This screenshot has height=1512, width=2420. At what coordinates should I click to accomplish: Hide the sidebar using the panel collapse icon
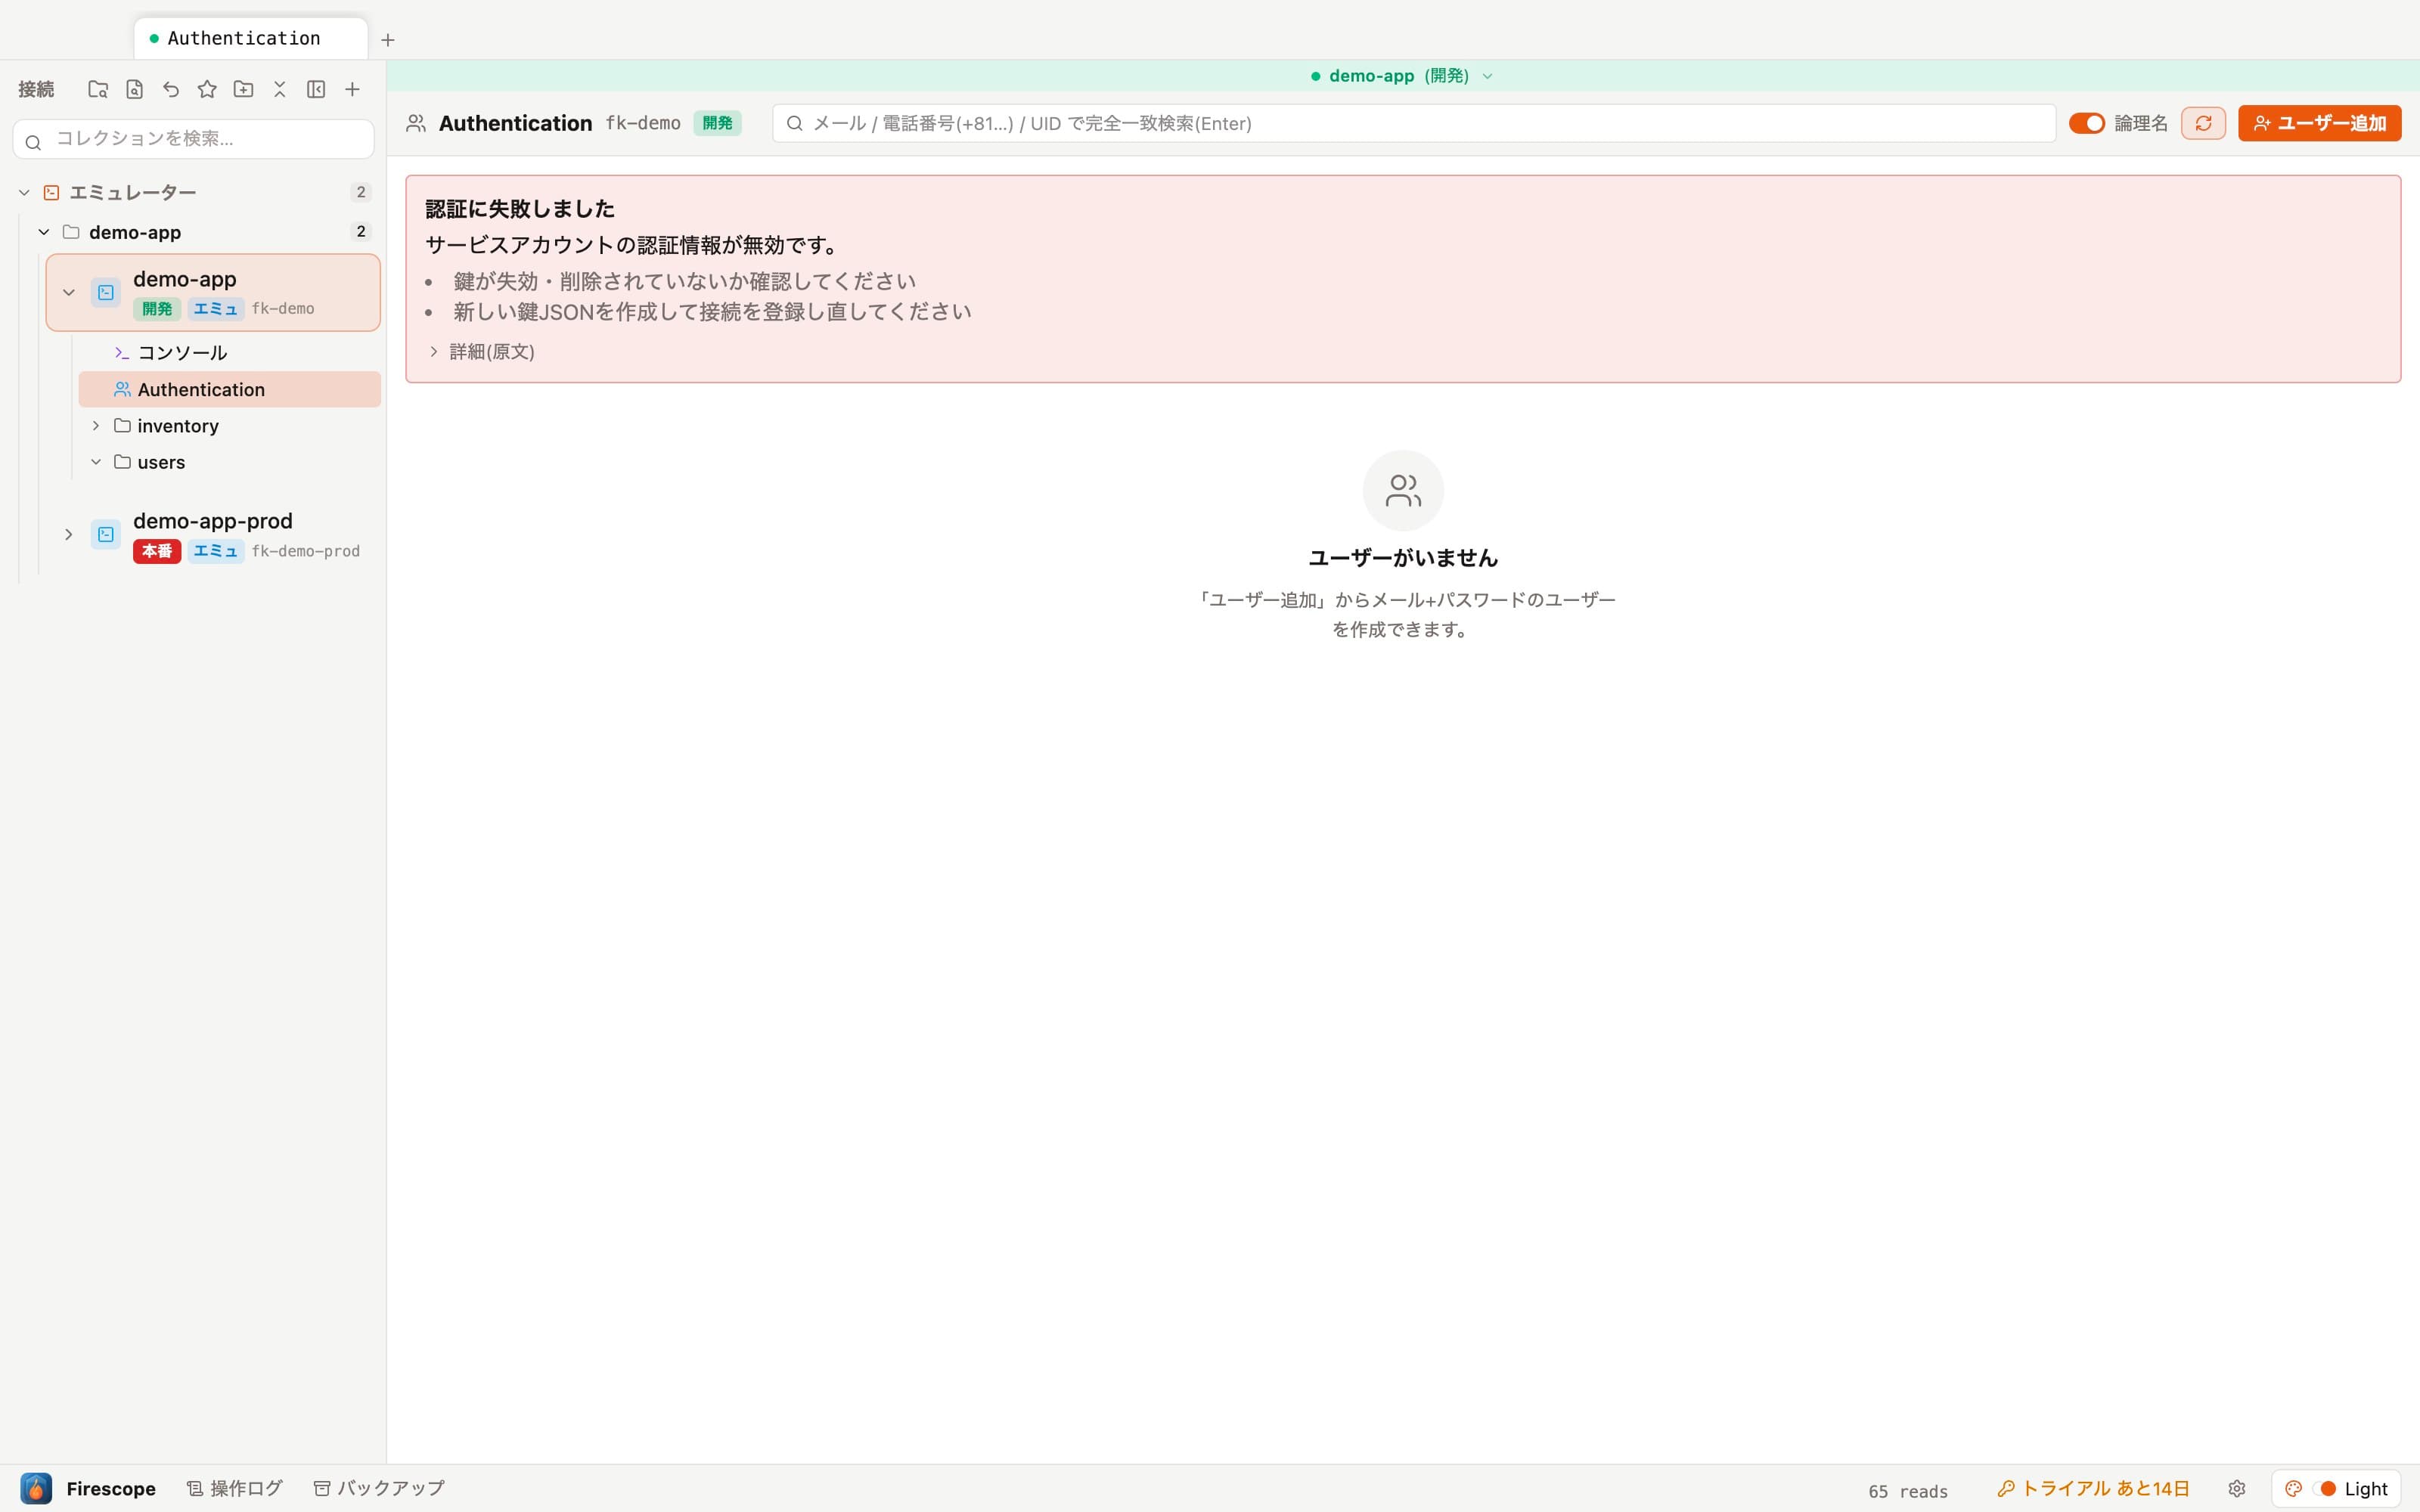point(316,89)
